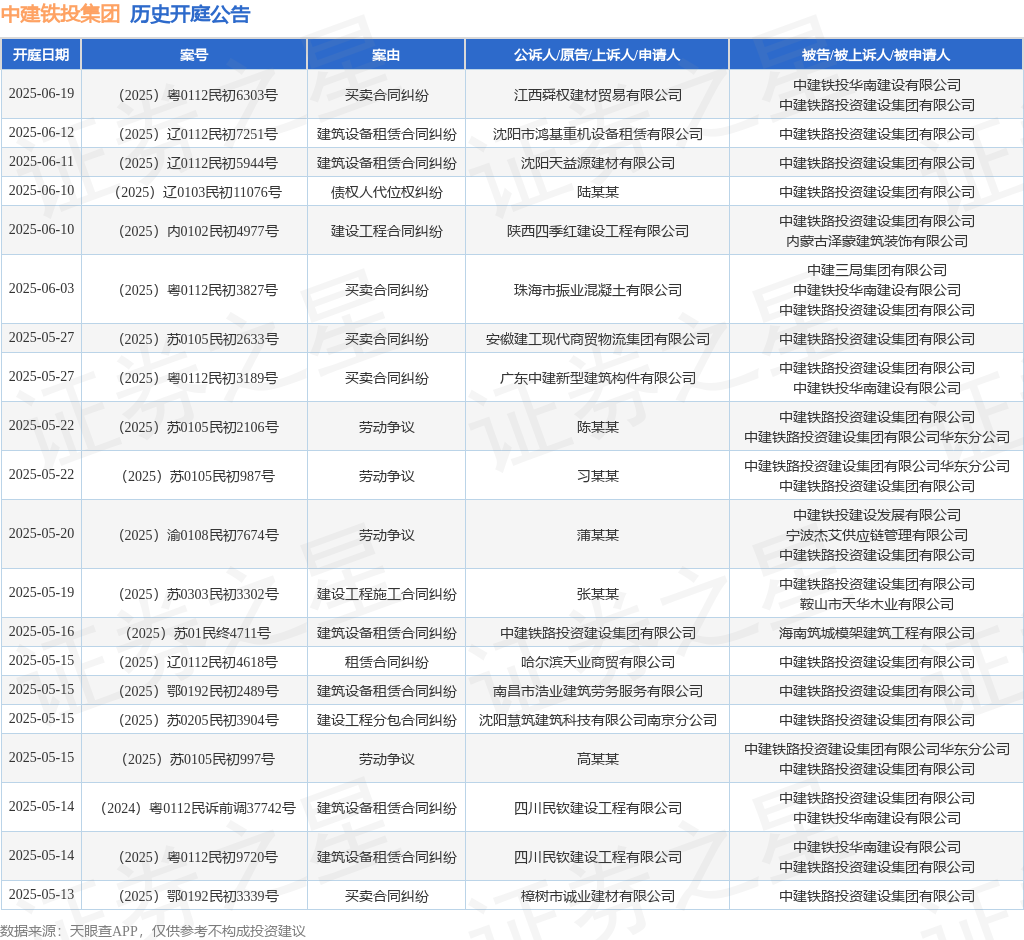Click the 建设工程分包合同纠纷 case cause
This screenshot has width=1024, height=940.
(x=386, y=721)
